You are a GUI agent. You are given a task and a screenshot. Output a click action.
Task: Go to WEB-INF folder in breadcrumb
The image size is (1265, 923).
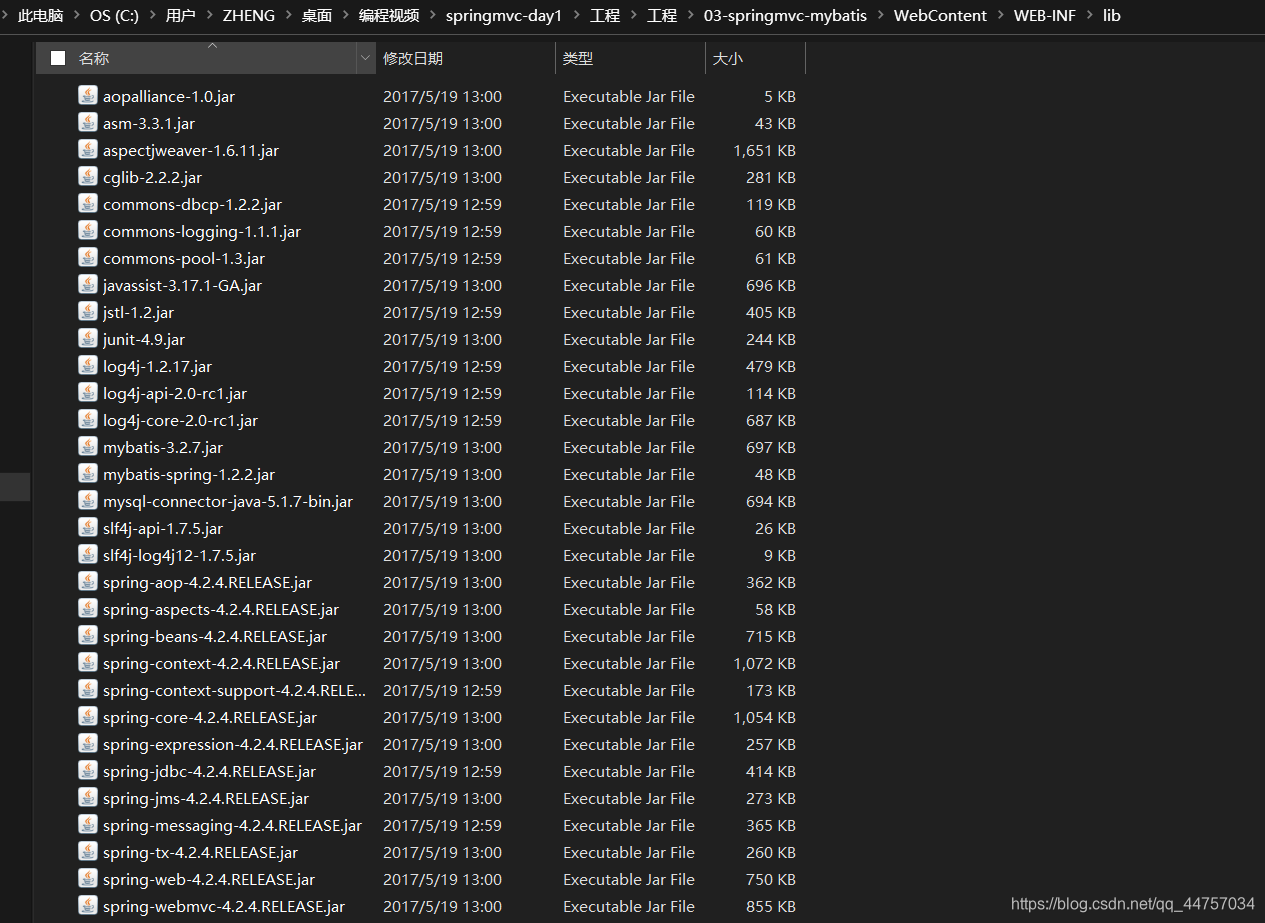tap(1044, 15)
